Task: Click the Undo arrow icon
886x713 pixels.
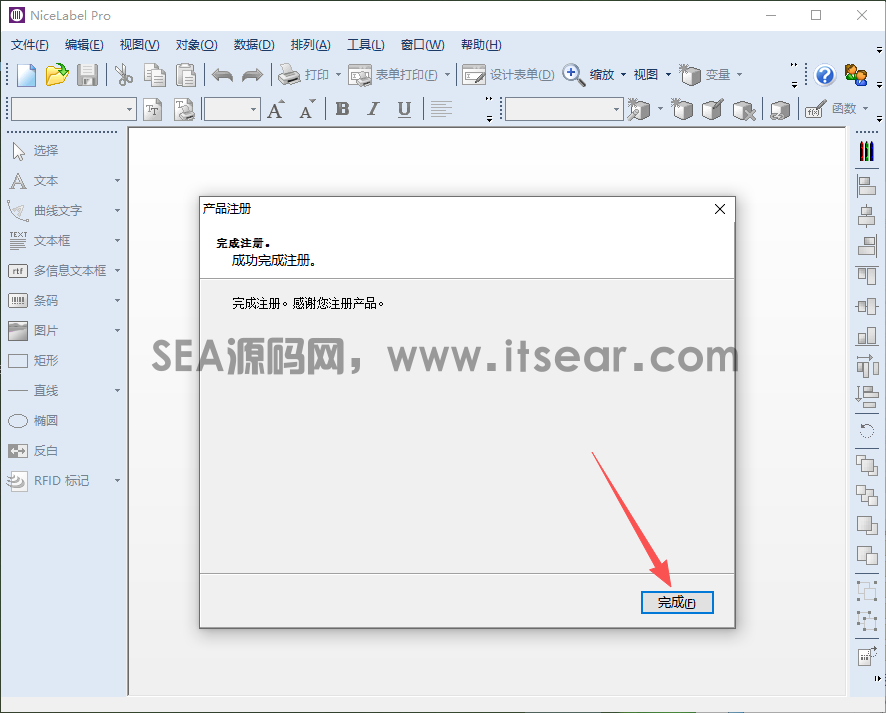Action: coord(222,75)
